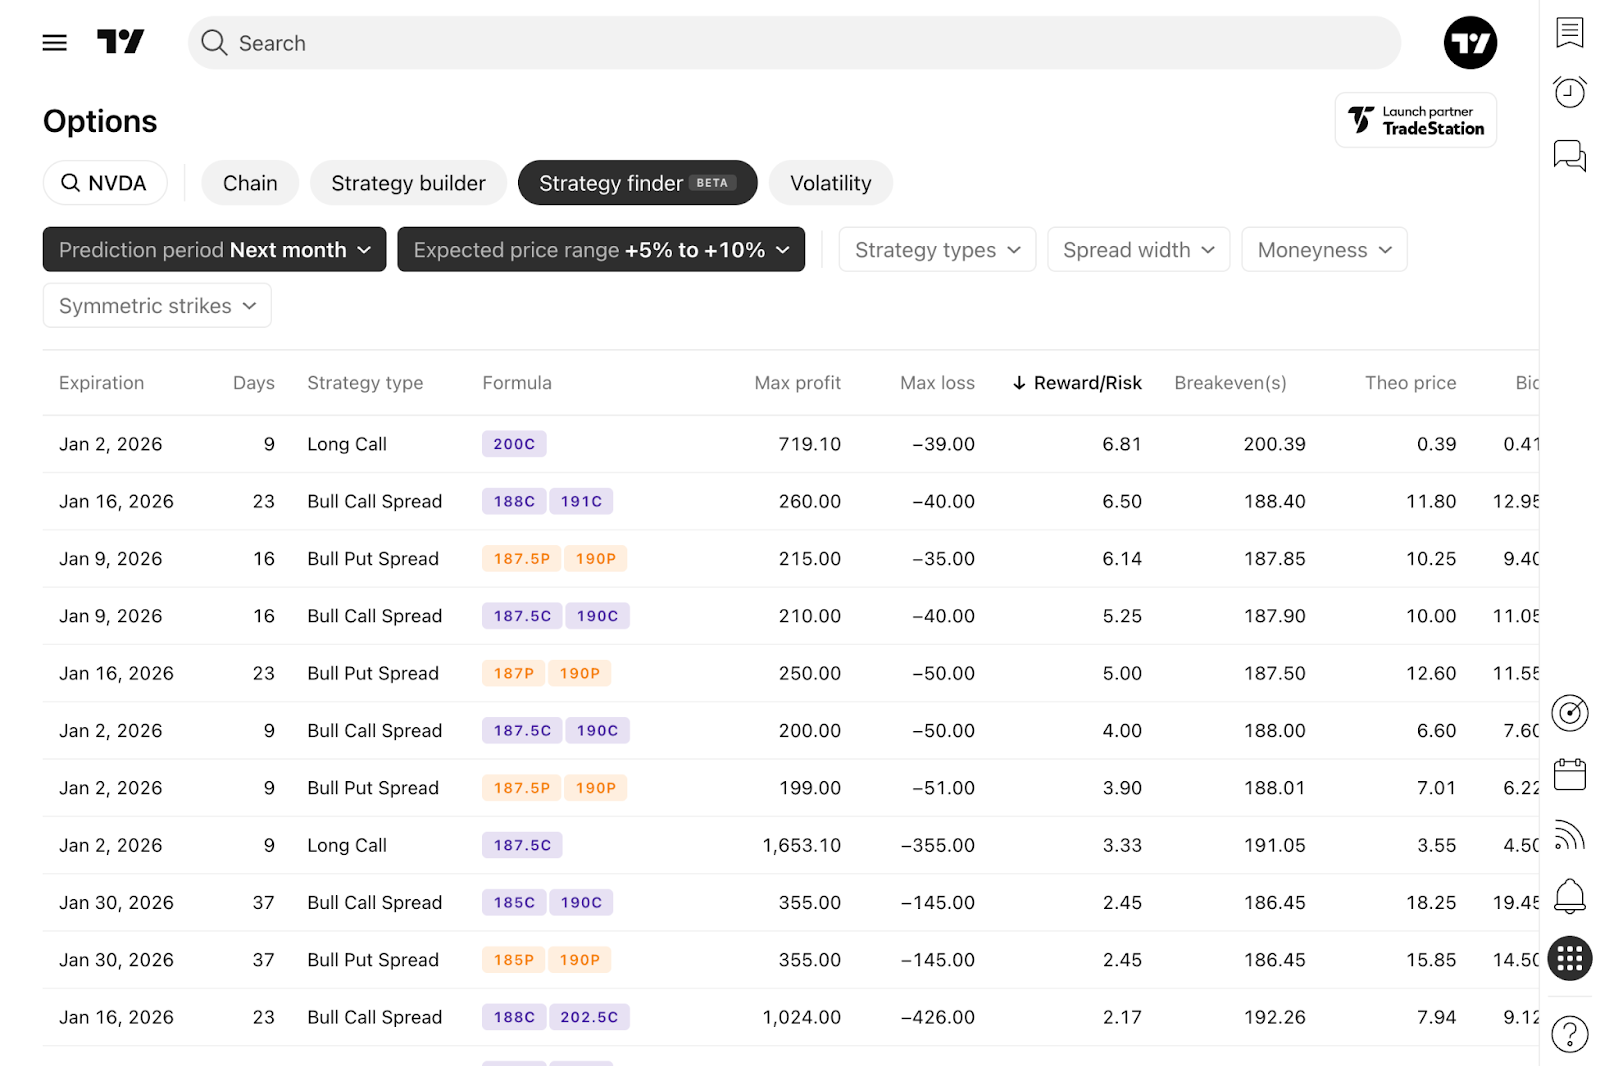Open the Screener target icon
This screenshot has width=1600, height=1066.
click(1569, 713)
